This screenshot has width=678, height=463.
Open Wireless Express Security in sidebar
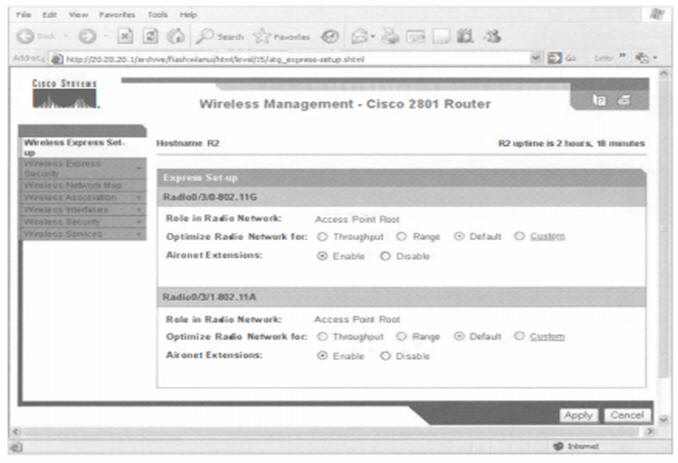83,168
